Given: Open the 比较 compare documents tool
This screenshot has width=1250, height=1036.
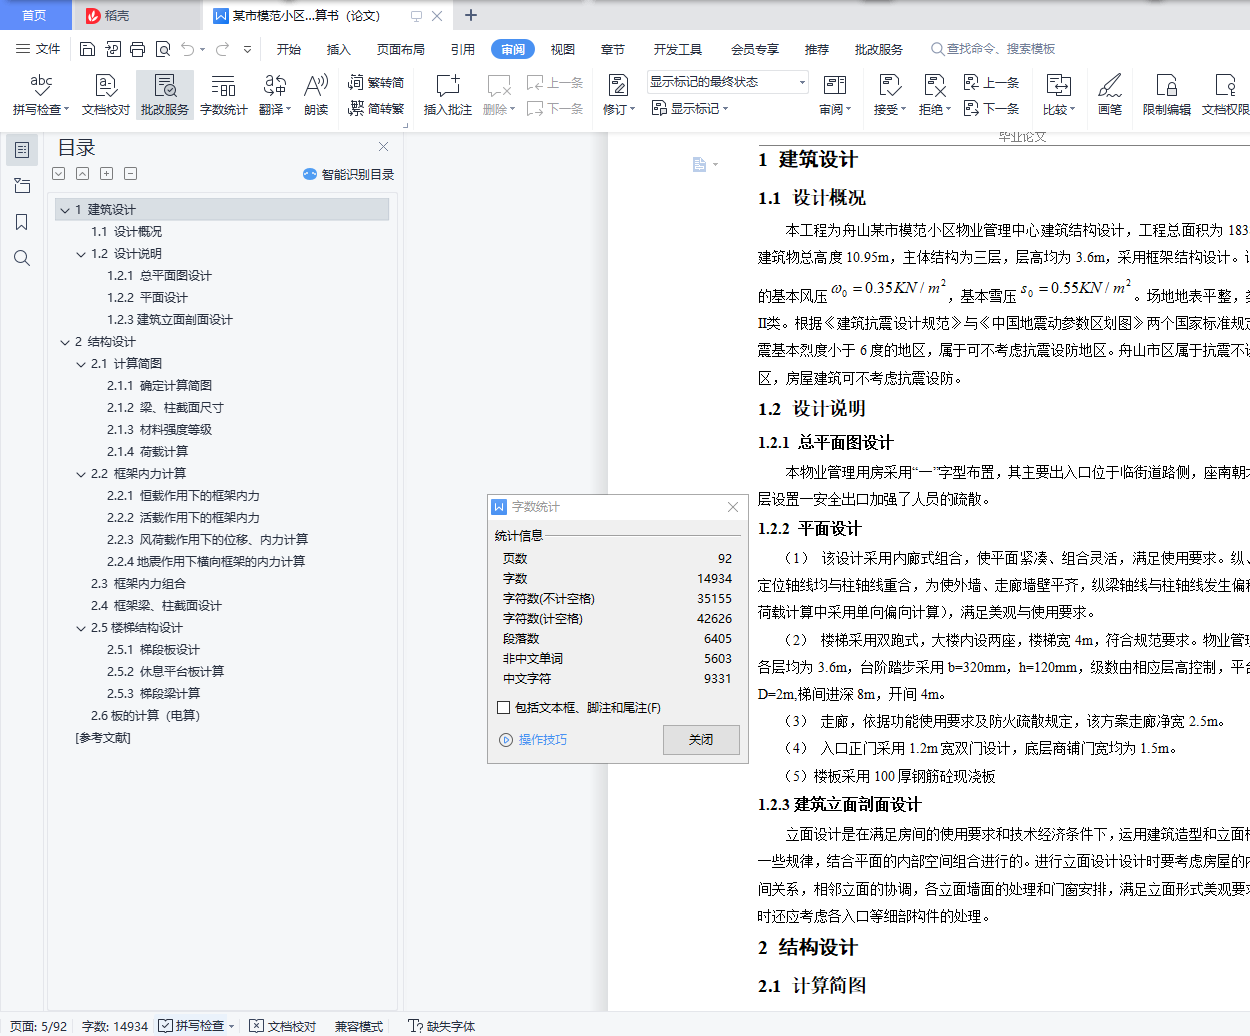Looking at the screenshot, I should pyautogui.click(x=1058, y=94).
